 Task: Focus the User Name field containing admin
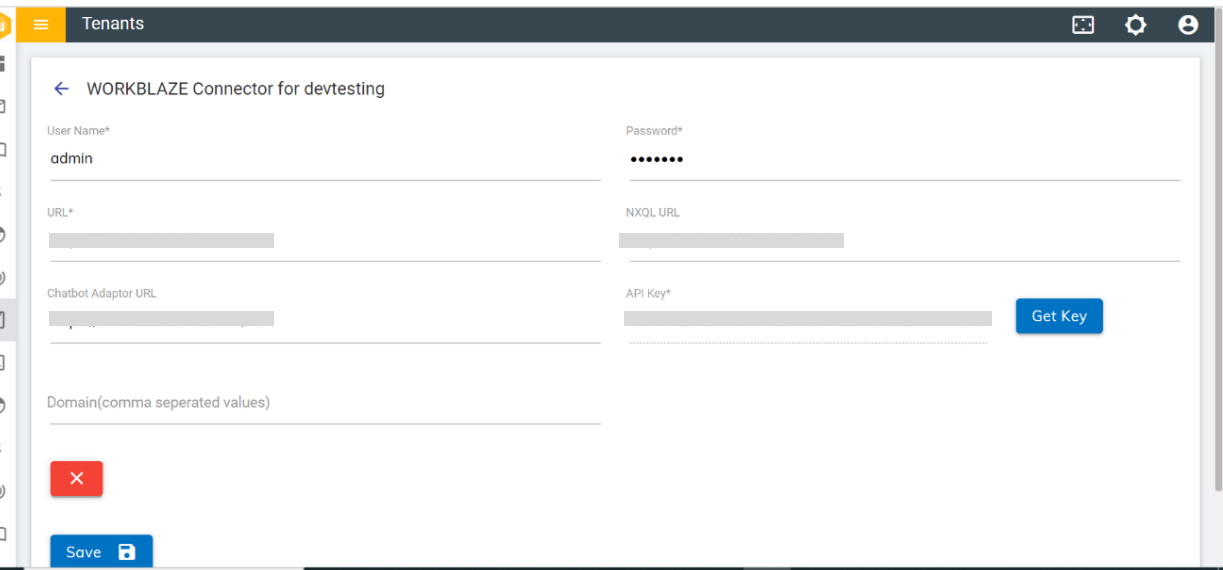tap(325, 159)
